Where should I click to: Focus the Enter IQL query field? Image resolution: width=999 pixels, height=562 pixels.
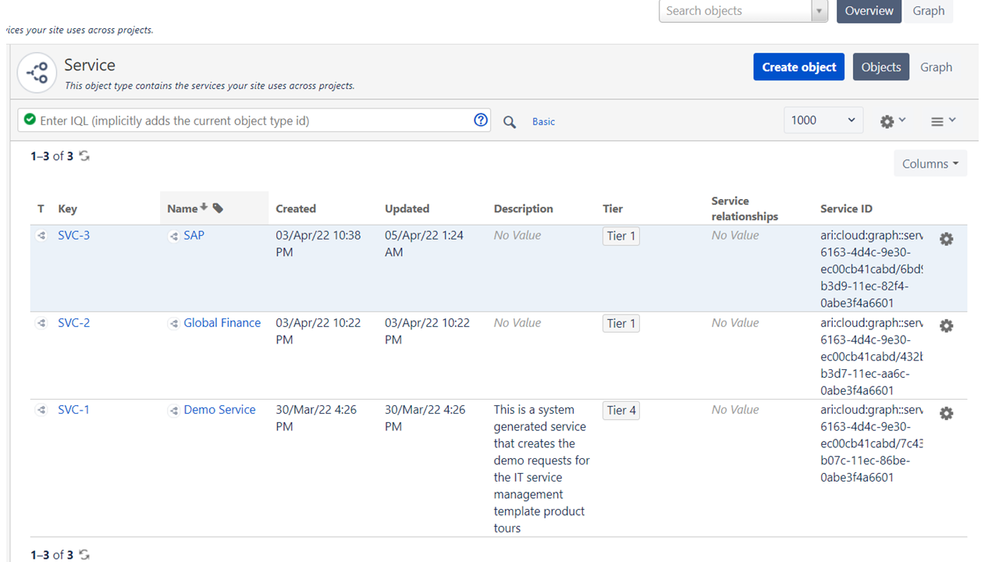point(255,120)
